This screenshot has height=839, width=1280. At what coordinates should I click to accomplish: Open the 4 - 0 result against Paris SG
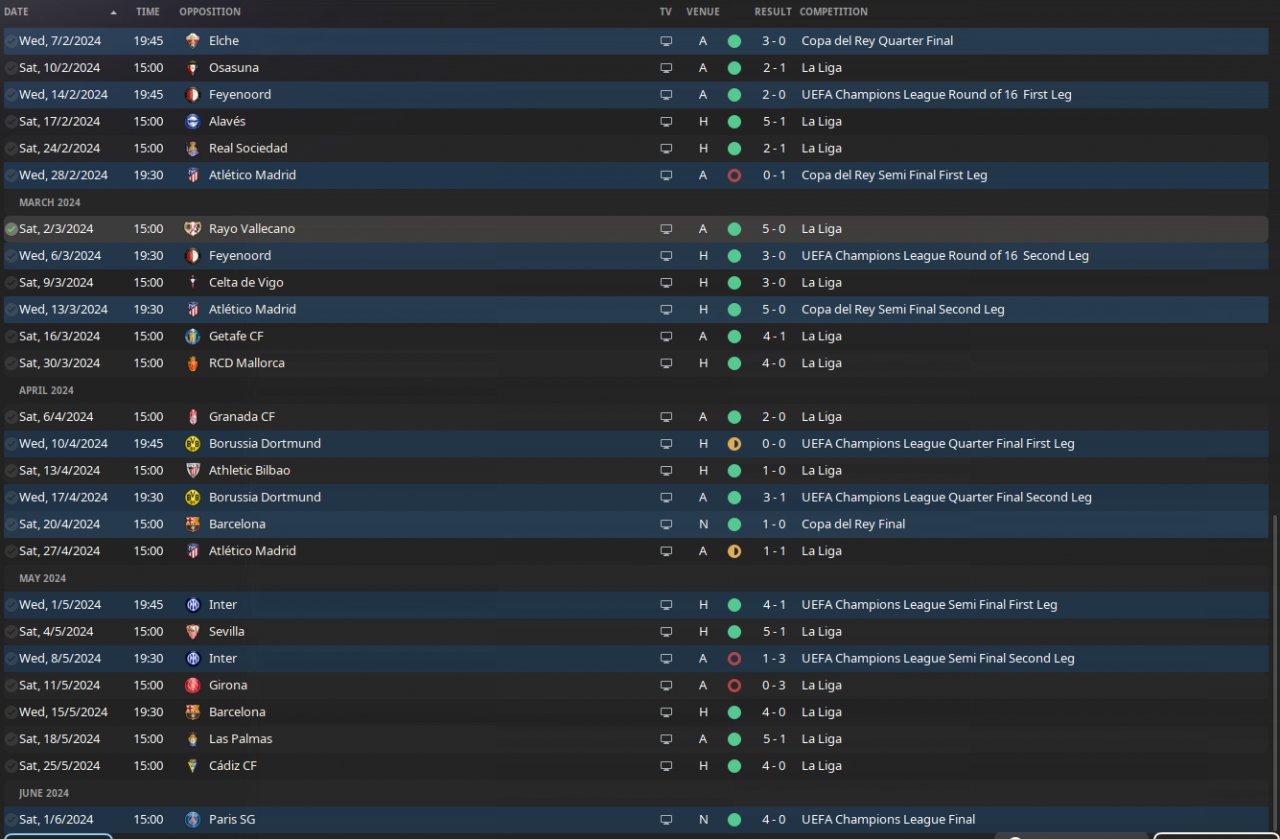coord(774,820)
